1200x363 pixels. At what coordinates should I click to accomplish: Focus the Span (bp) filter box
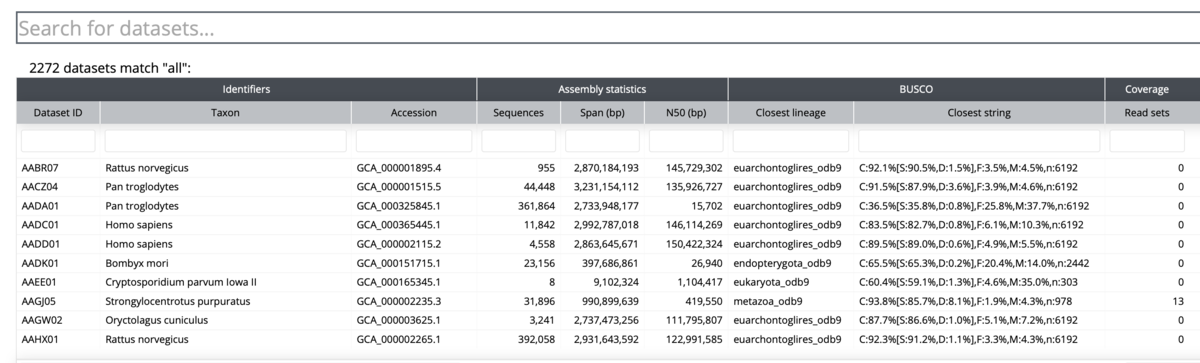(601, 141)
